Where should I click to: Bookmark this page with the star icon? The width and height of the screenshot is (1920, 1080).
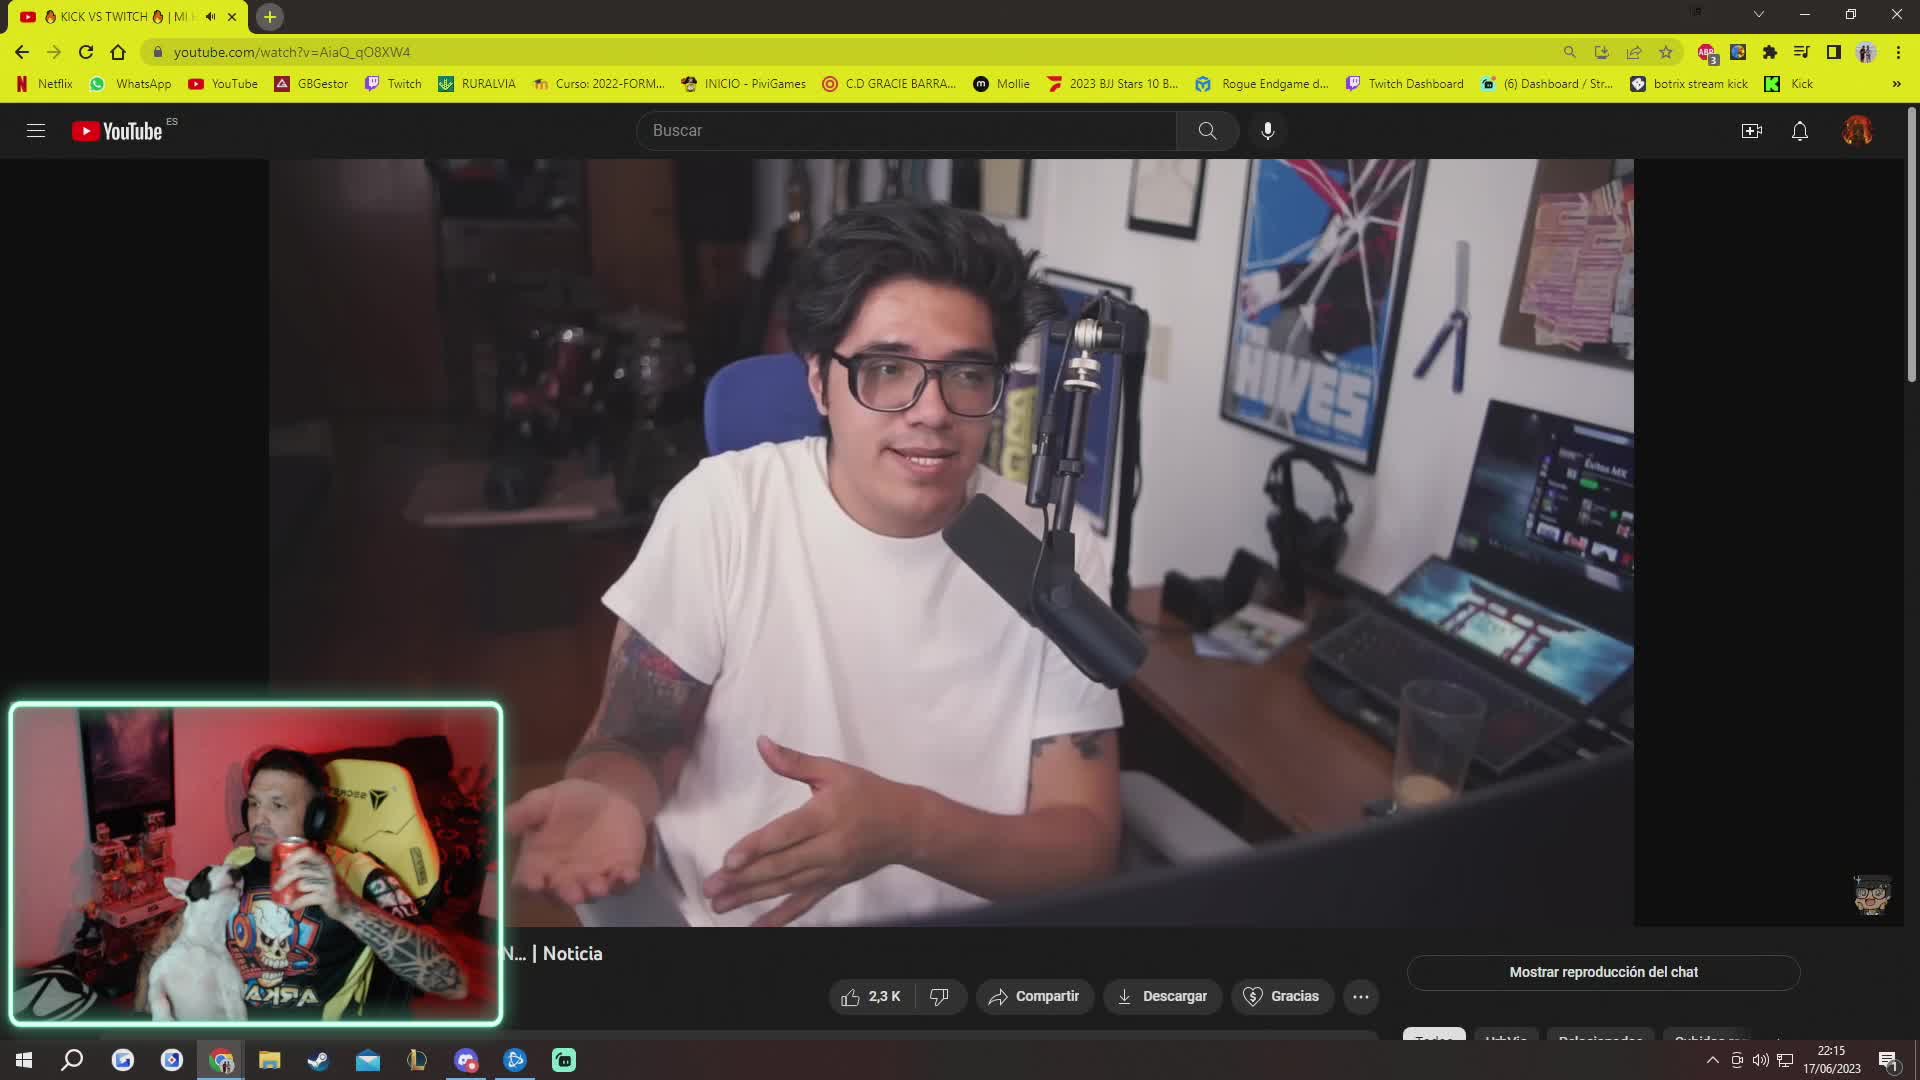1665,52
